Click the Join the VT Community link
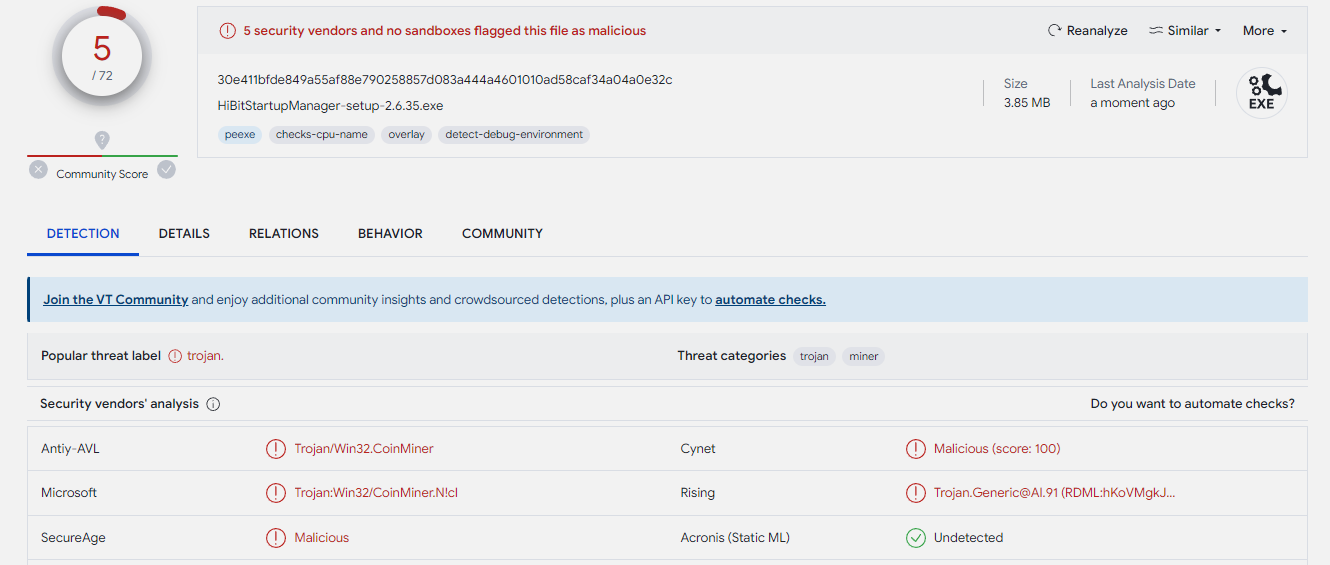Image resolution: width=1330 pixels, height=565 pixels. click(x=115, y=300)
